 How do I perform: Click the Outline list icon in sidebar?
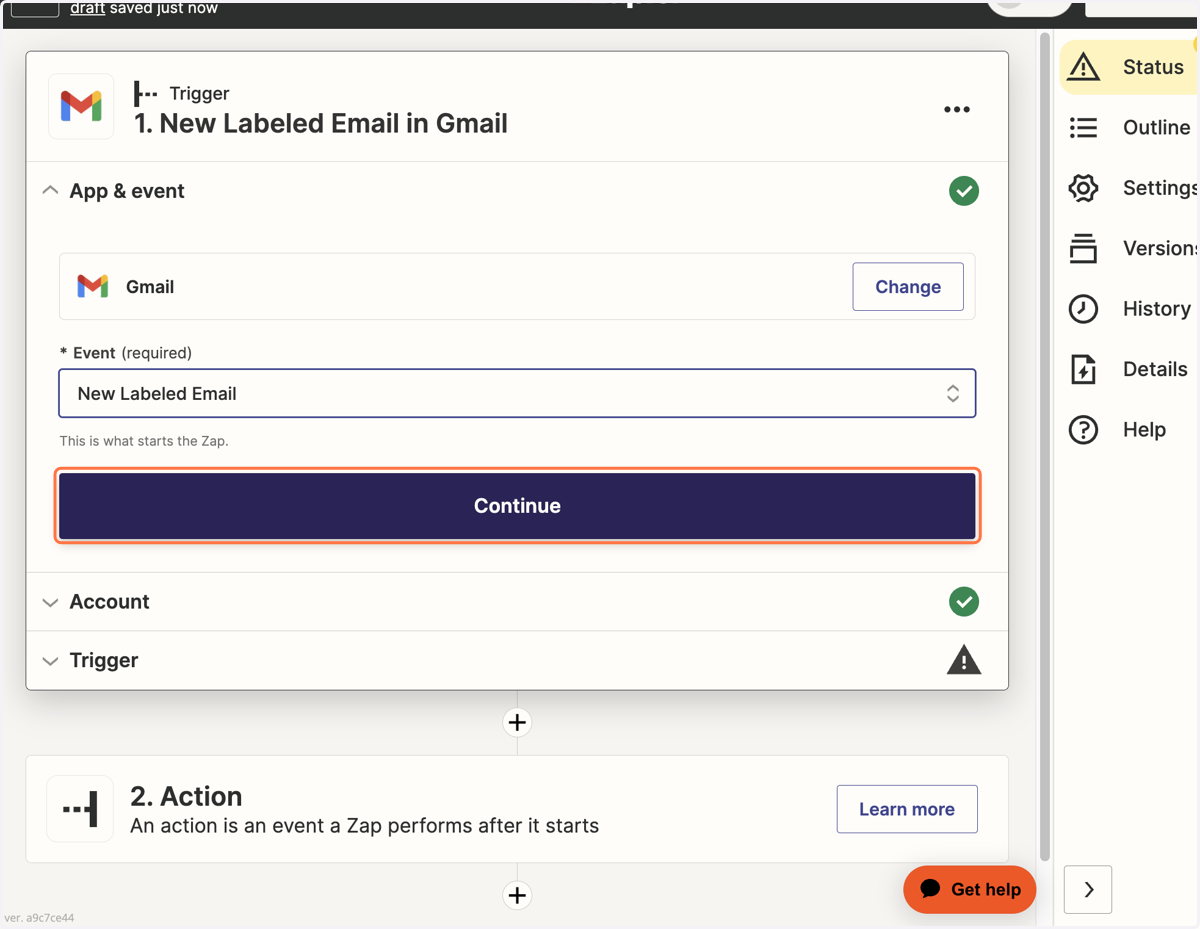coord(1083,127)
